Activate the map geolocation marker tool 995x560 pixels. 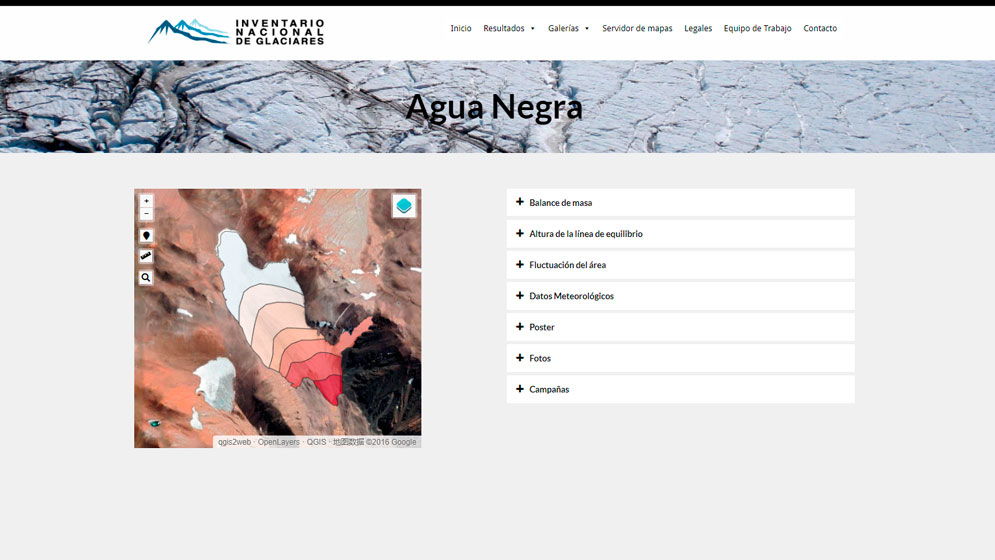point(147,236)
